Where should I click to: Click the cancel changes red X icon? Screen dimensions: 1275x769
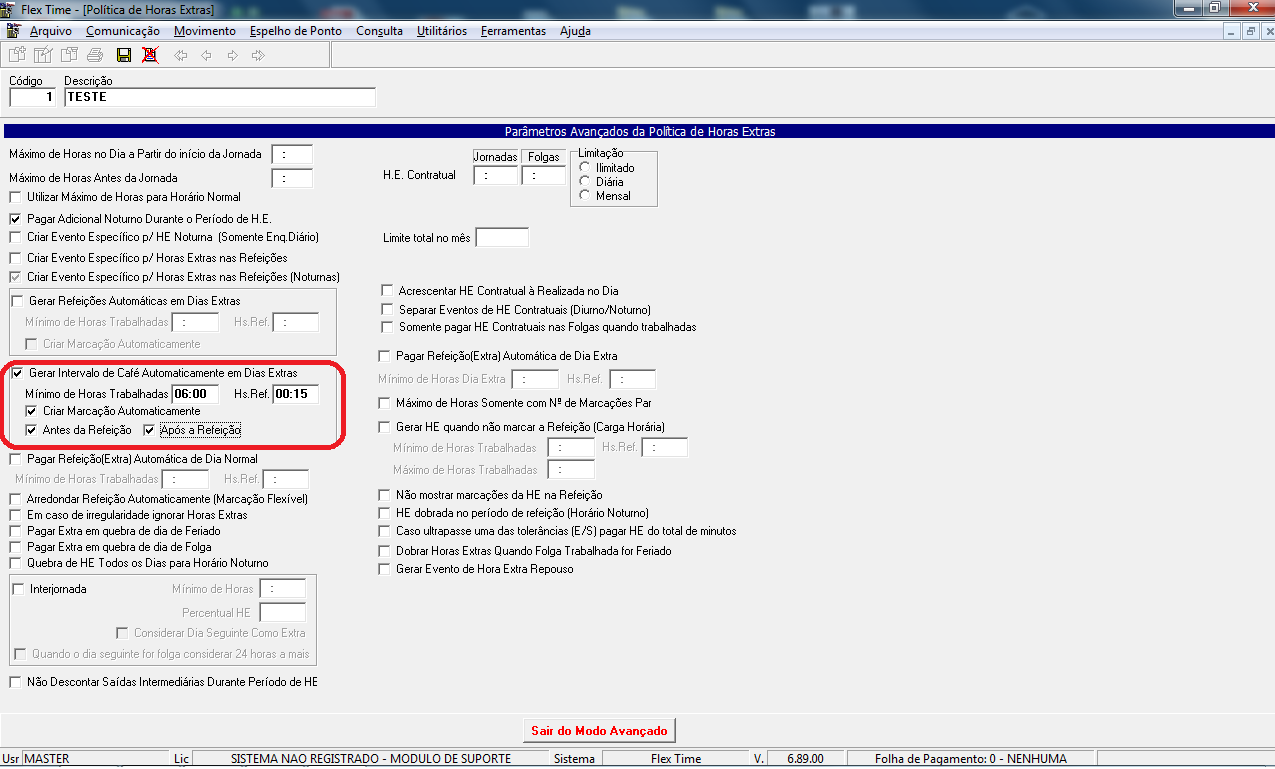tap(150, 55)
